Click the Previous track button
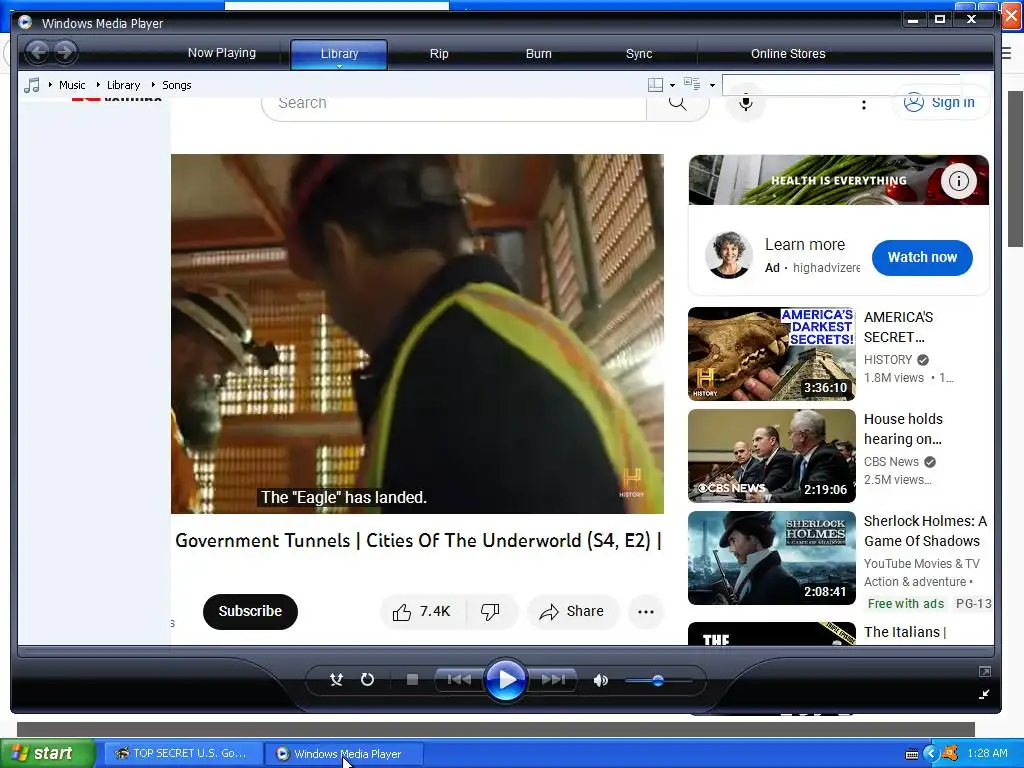The height and width of the screenshot is (768, 1024). (459, 680)
